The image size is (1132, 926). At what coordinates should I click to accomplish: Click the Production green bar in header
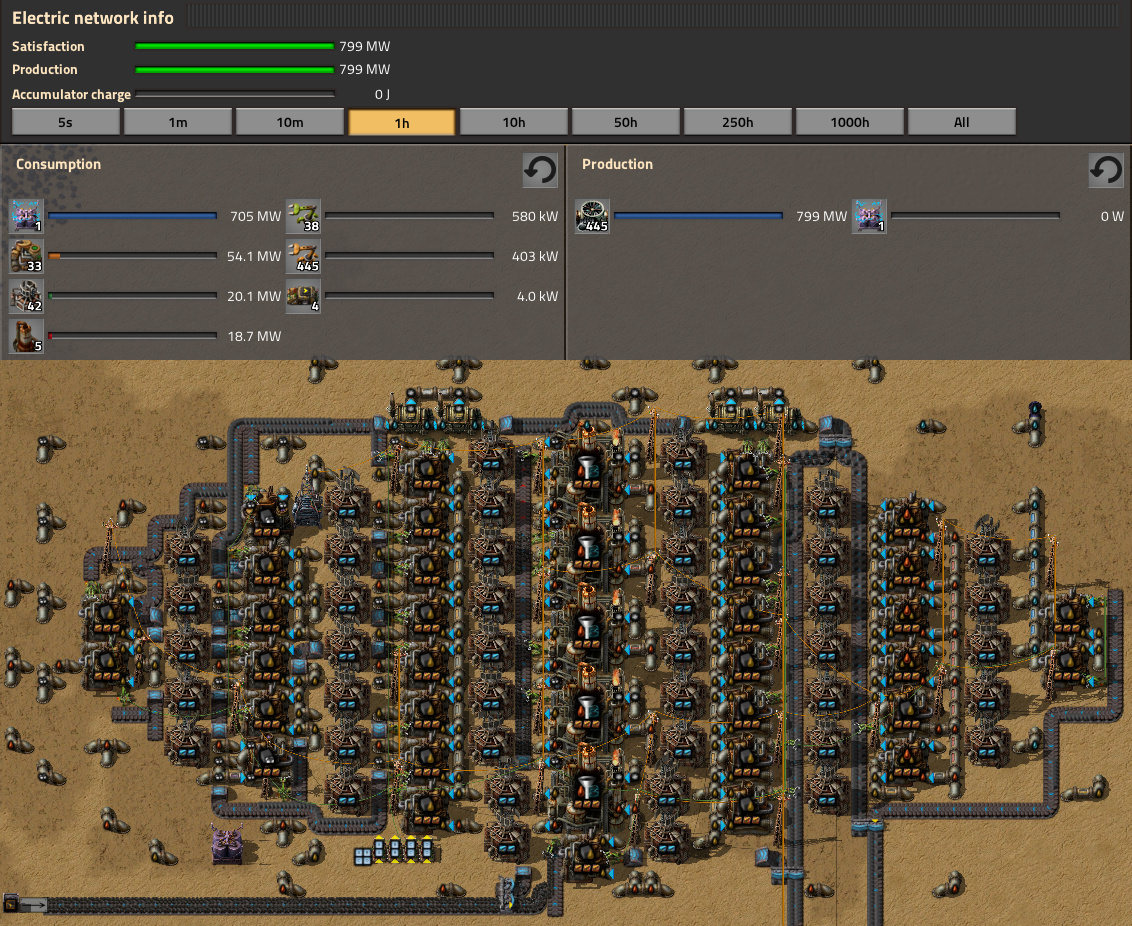tap(235, 69)
